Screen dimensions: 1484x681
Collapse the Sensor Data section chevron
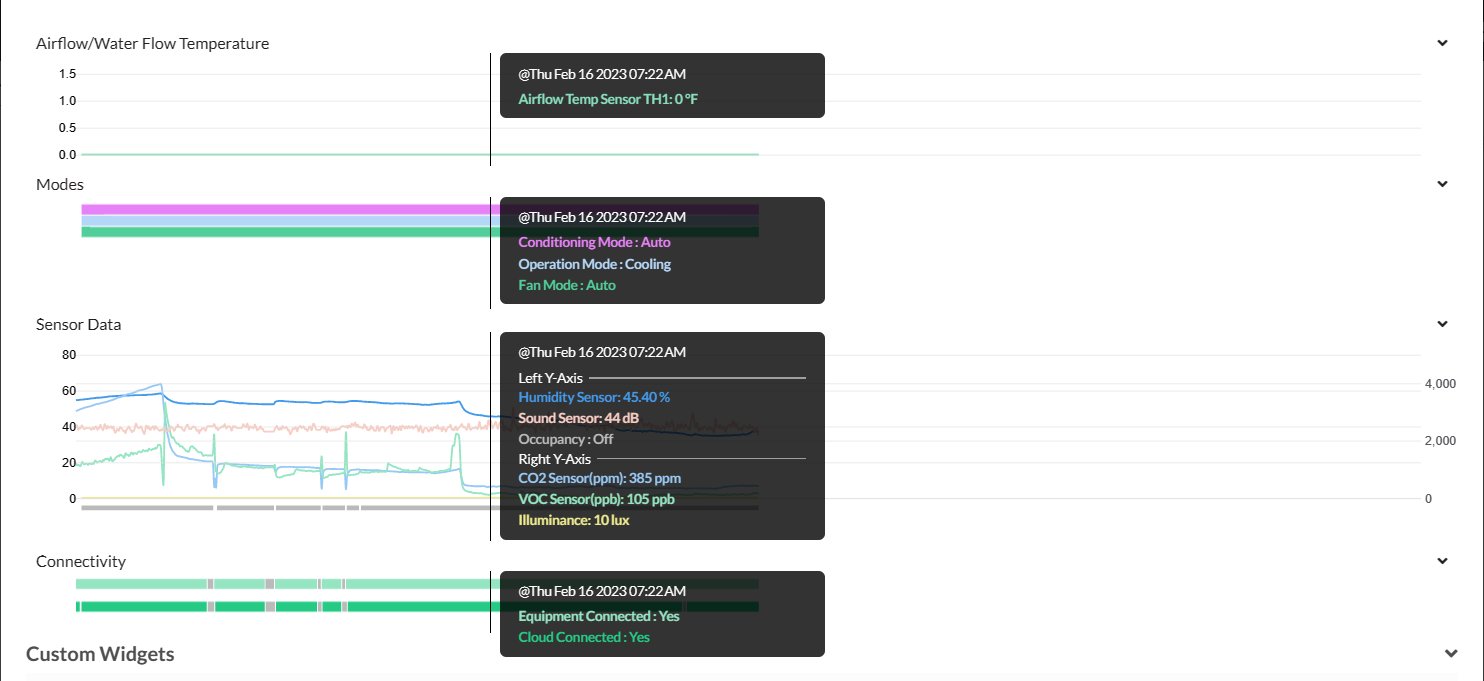(x=1442, y=324)
